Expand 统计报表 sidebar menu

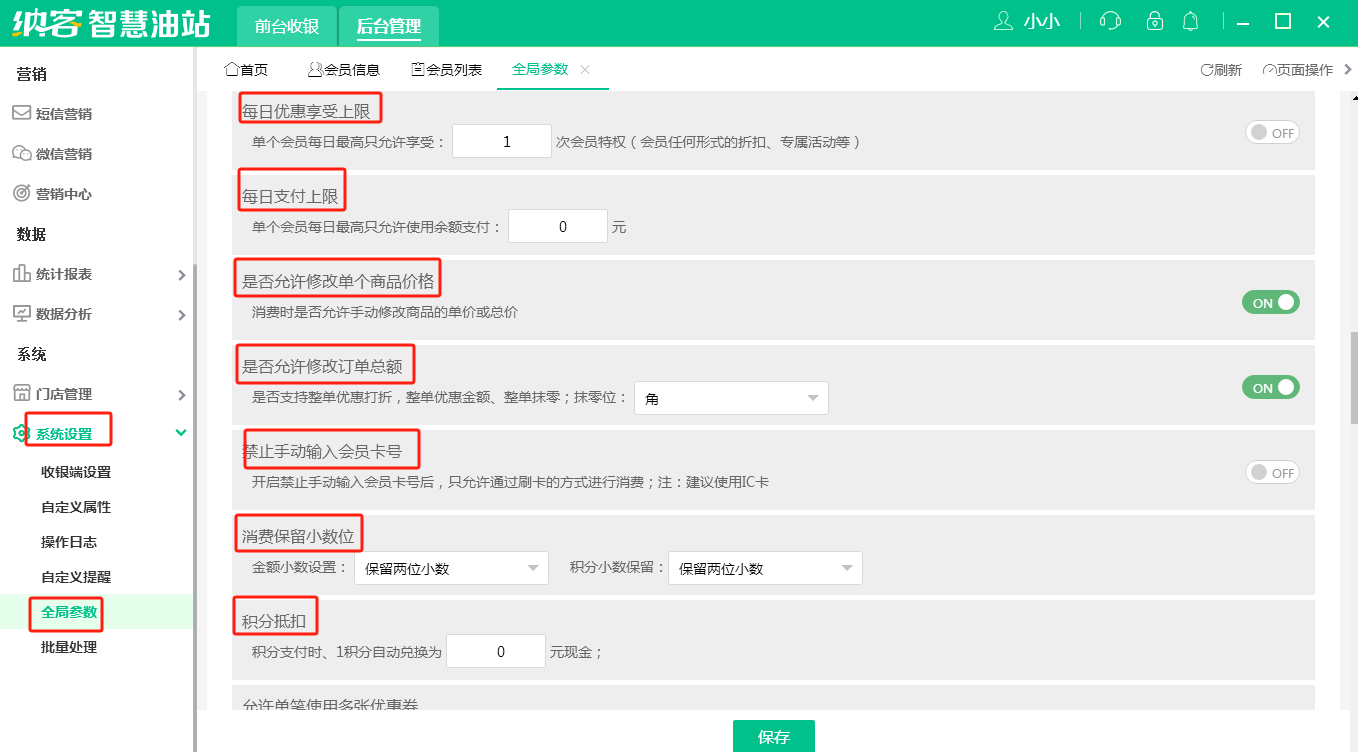click(98, 274)
